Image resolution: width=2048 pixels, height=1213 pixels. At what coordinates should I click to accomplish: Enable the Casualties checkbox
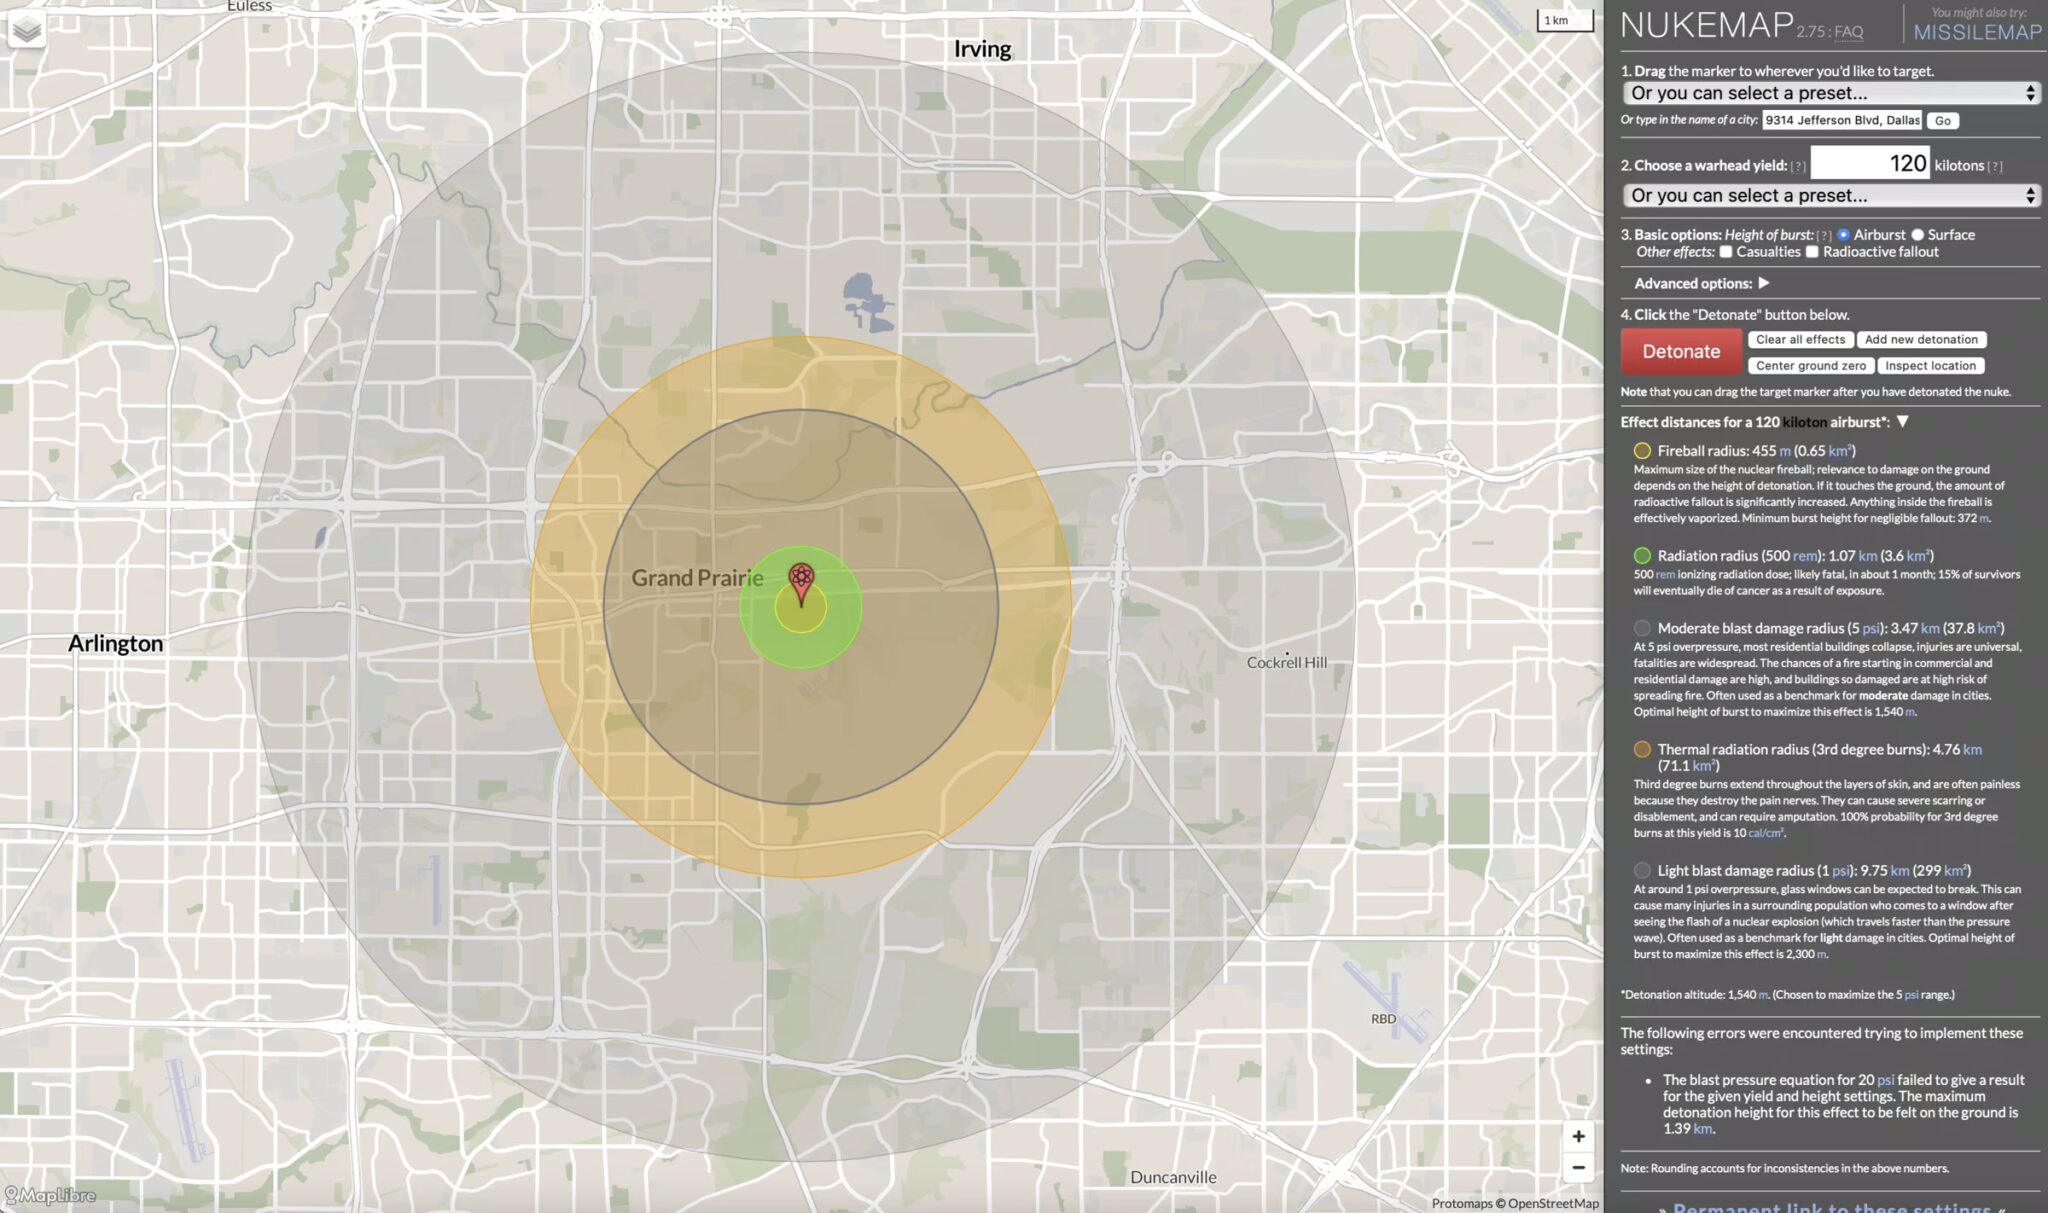[x=1727, y=251]
